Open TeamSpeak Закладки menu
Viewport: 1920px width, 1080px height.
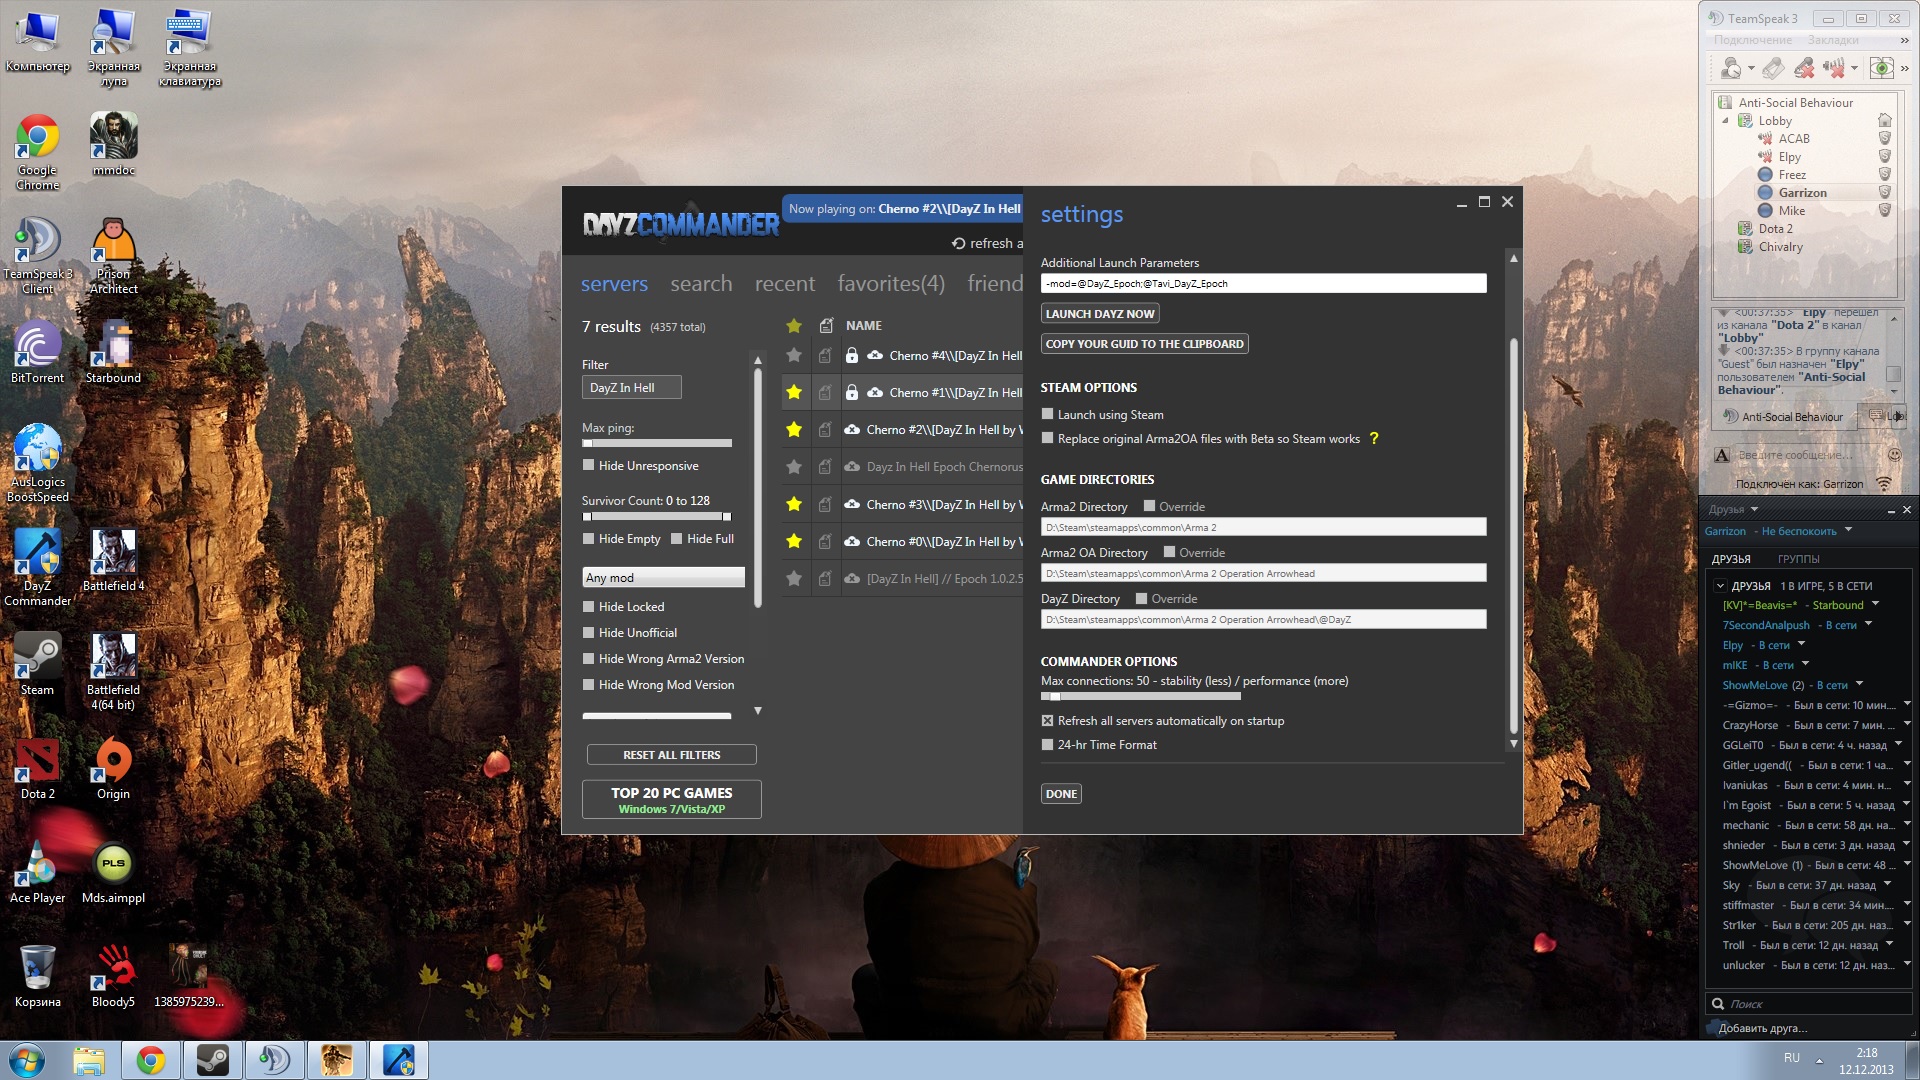[x=1833, y=40]
